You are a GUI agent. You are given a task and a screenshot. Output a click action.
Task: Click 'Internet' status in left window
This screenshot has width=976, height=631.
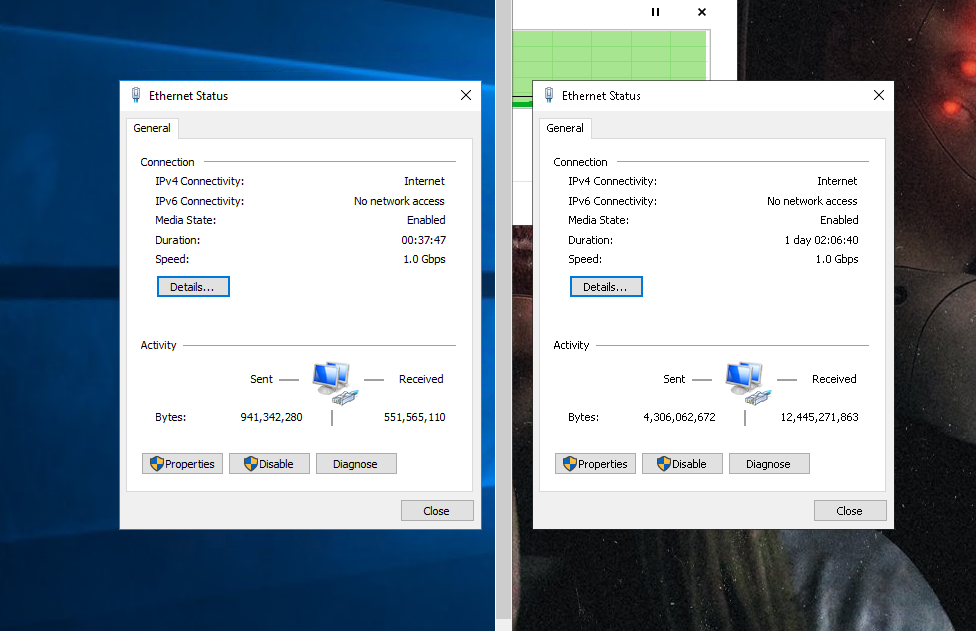coord(425,181)
